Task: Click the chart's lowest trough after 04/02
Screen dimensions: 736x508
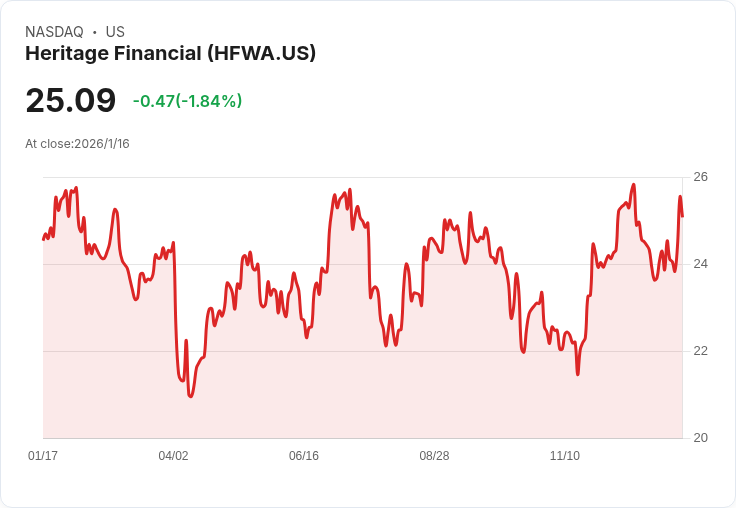Action: coord(191,396)
